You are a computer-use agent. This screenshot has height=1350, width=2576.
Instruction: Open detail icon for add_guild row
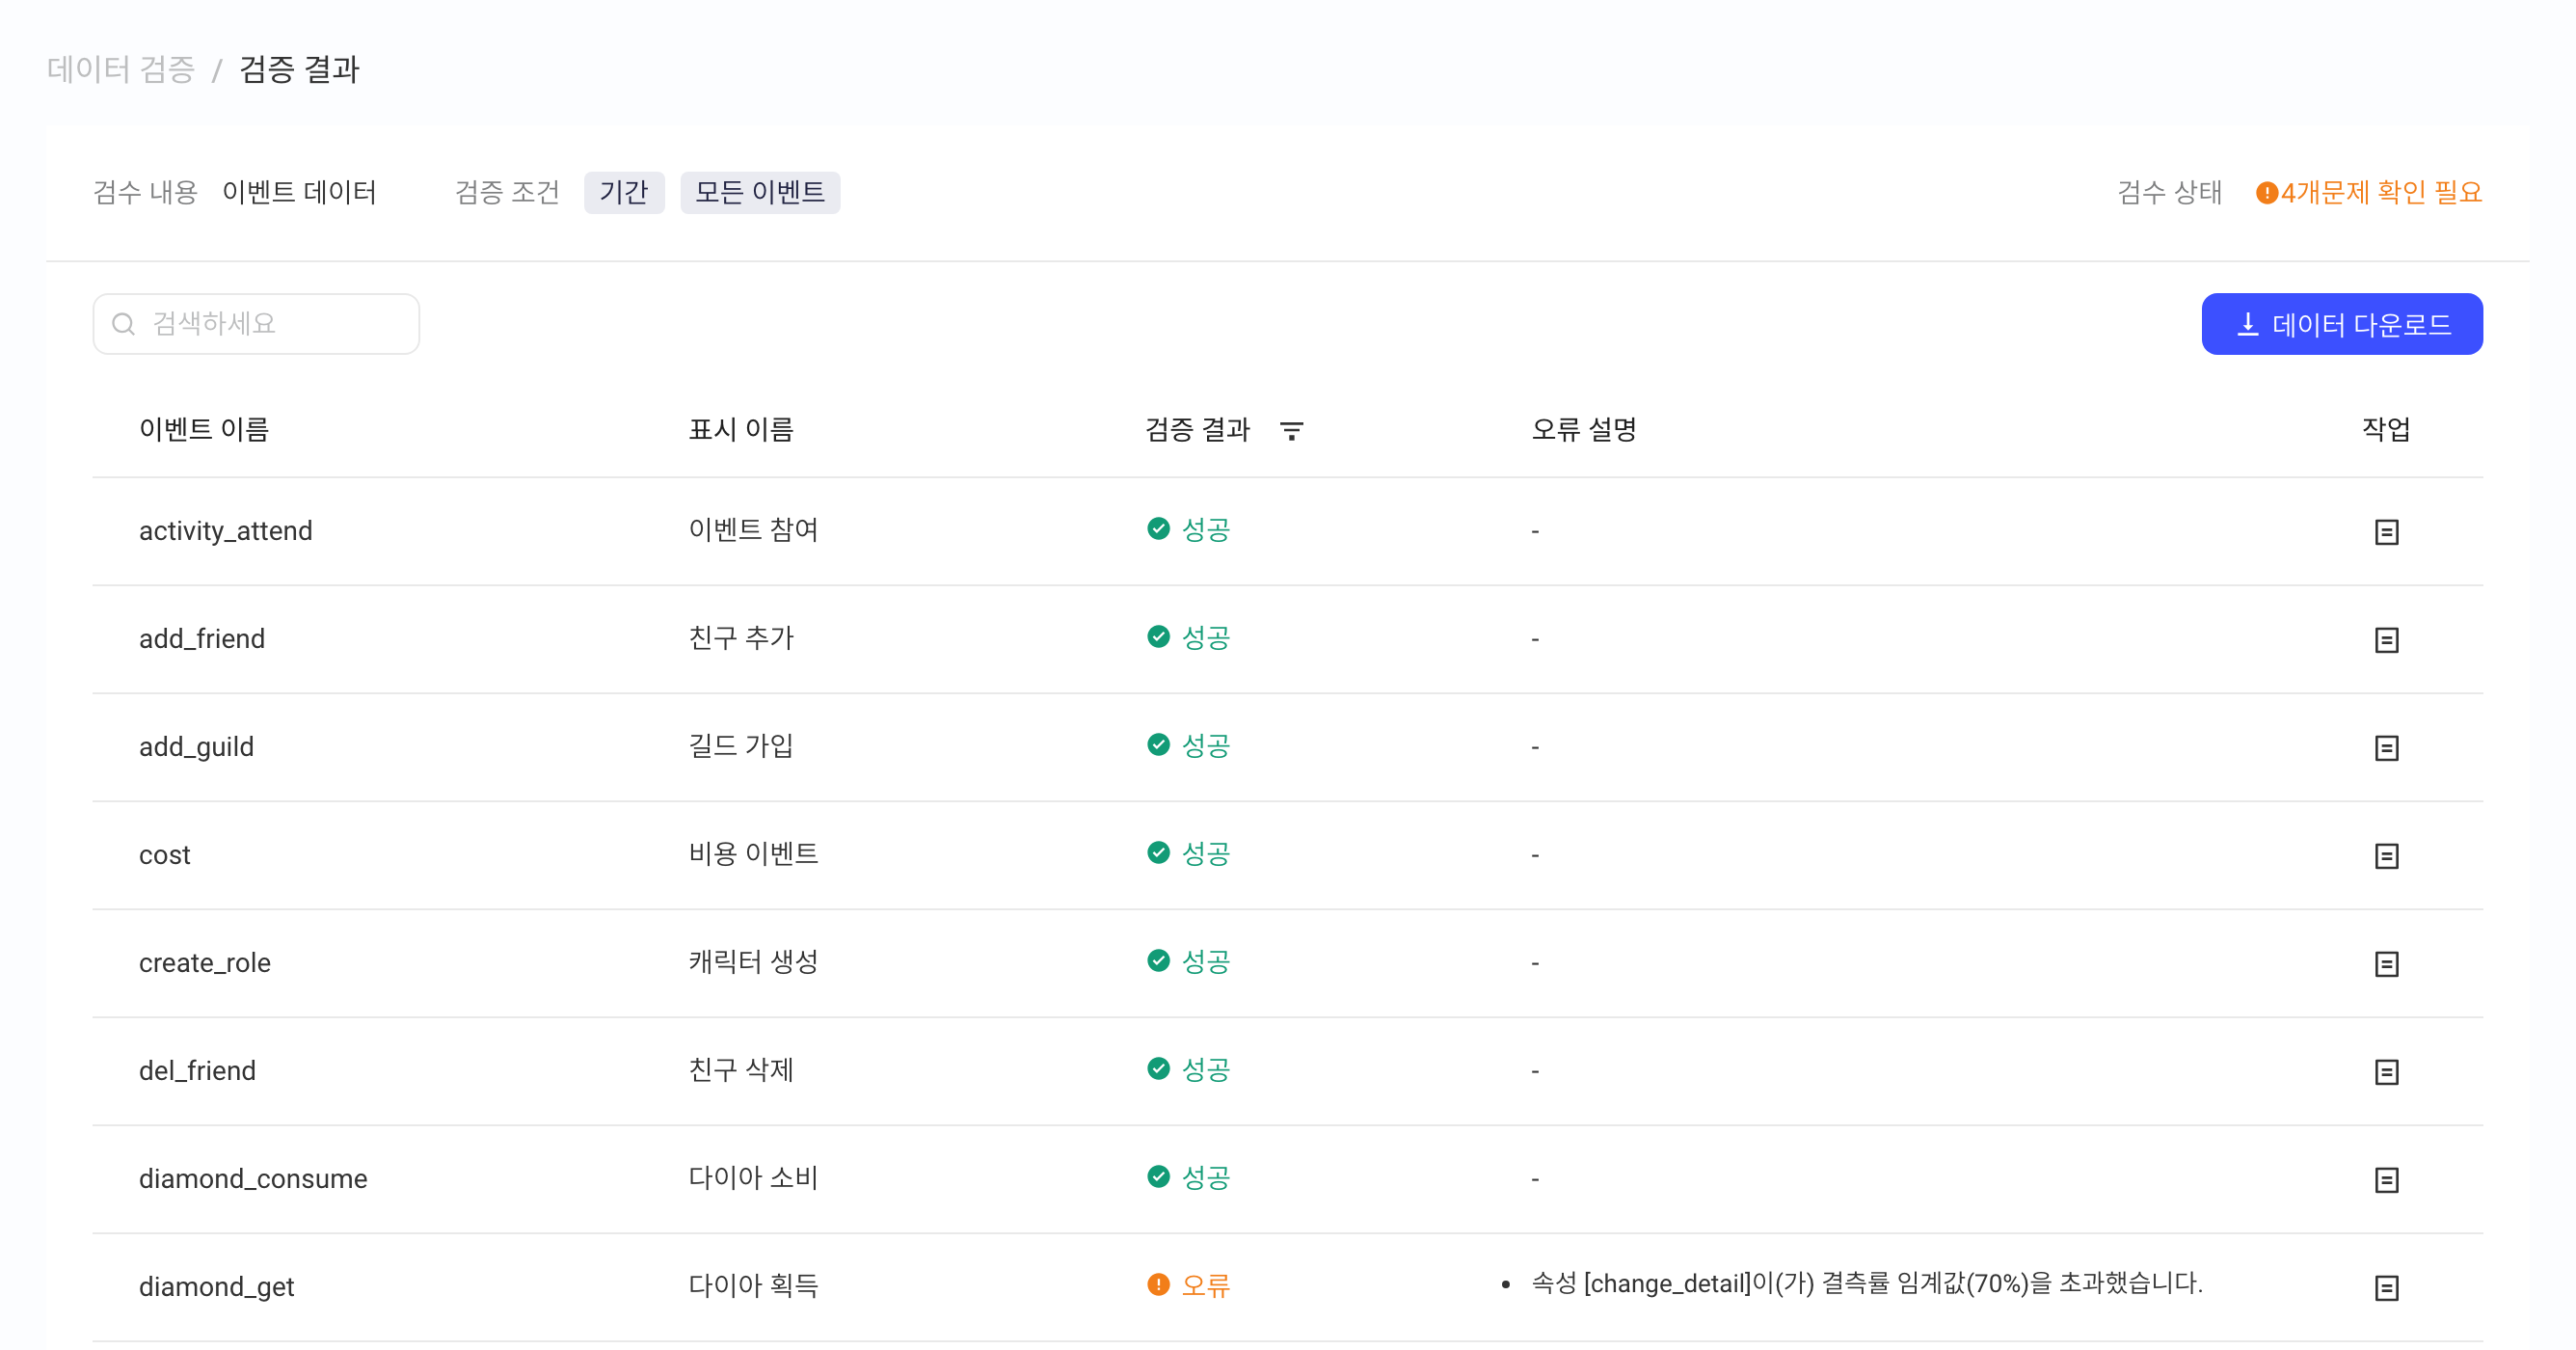coord(2386,747)
